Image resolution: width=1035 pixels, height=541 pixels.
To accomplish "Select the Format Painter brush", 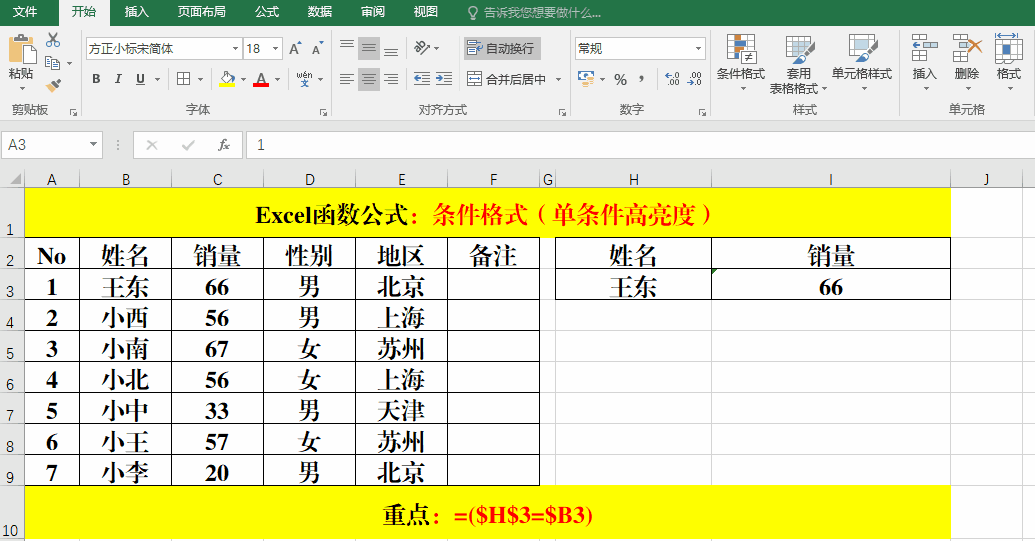I will pos(53,85).
